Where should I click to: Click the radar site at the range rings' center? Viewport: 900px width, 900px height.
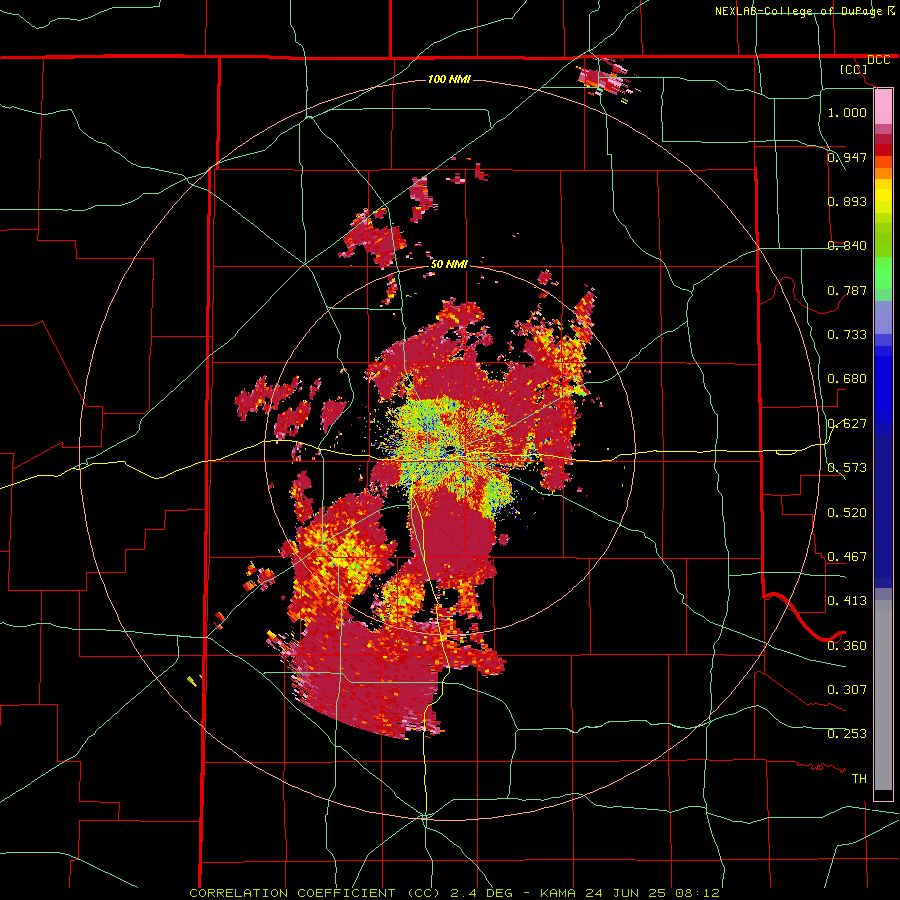click(x=449, y=449)
